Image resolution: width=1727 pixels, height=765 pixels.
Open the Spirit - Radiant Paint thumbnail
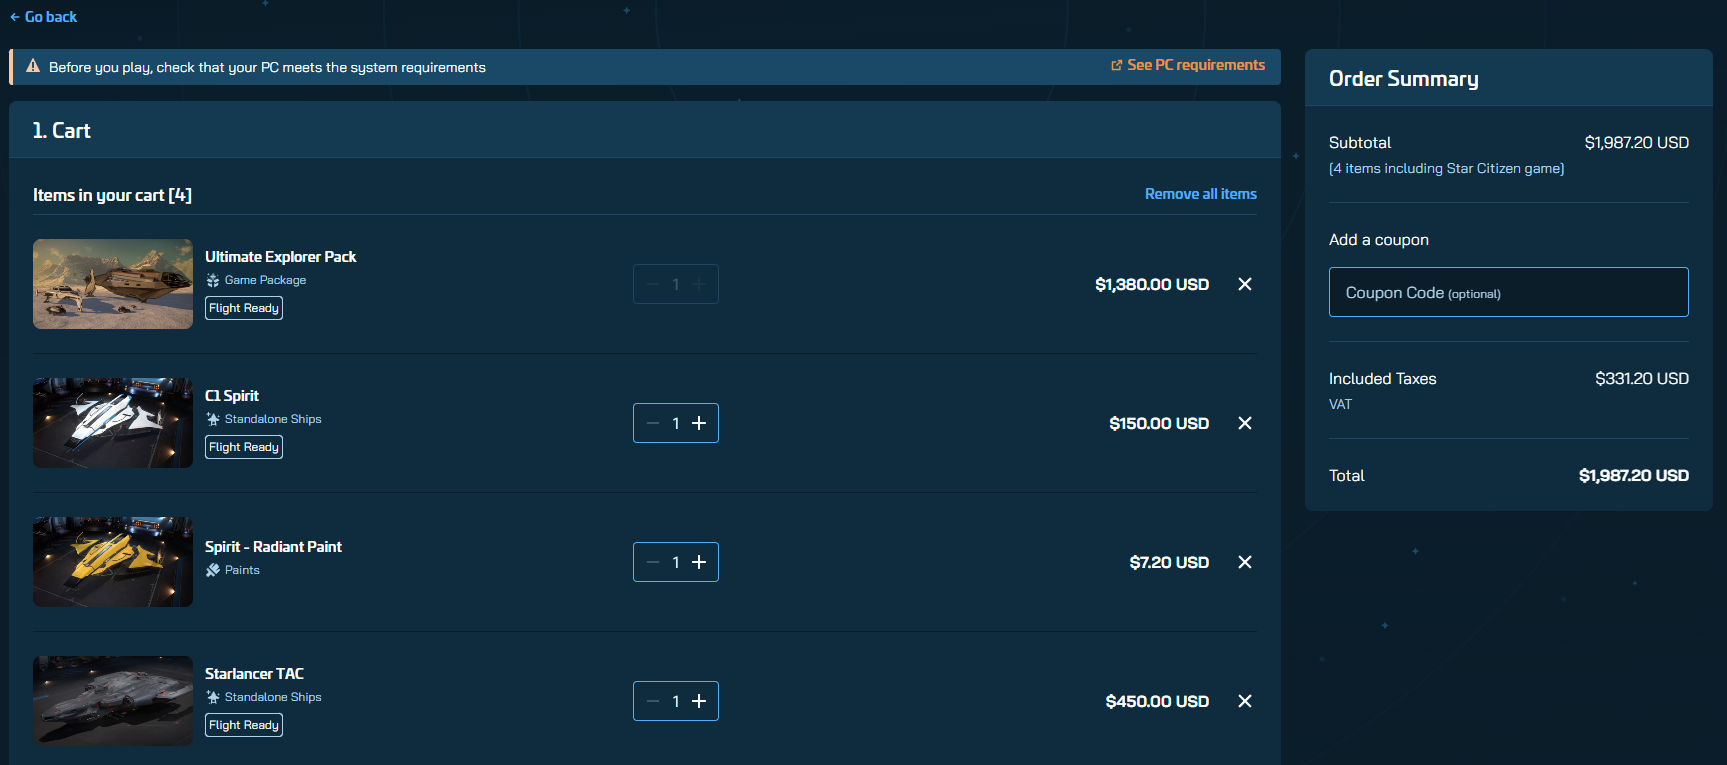(x=113, y=562)
